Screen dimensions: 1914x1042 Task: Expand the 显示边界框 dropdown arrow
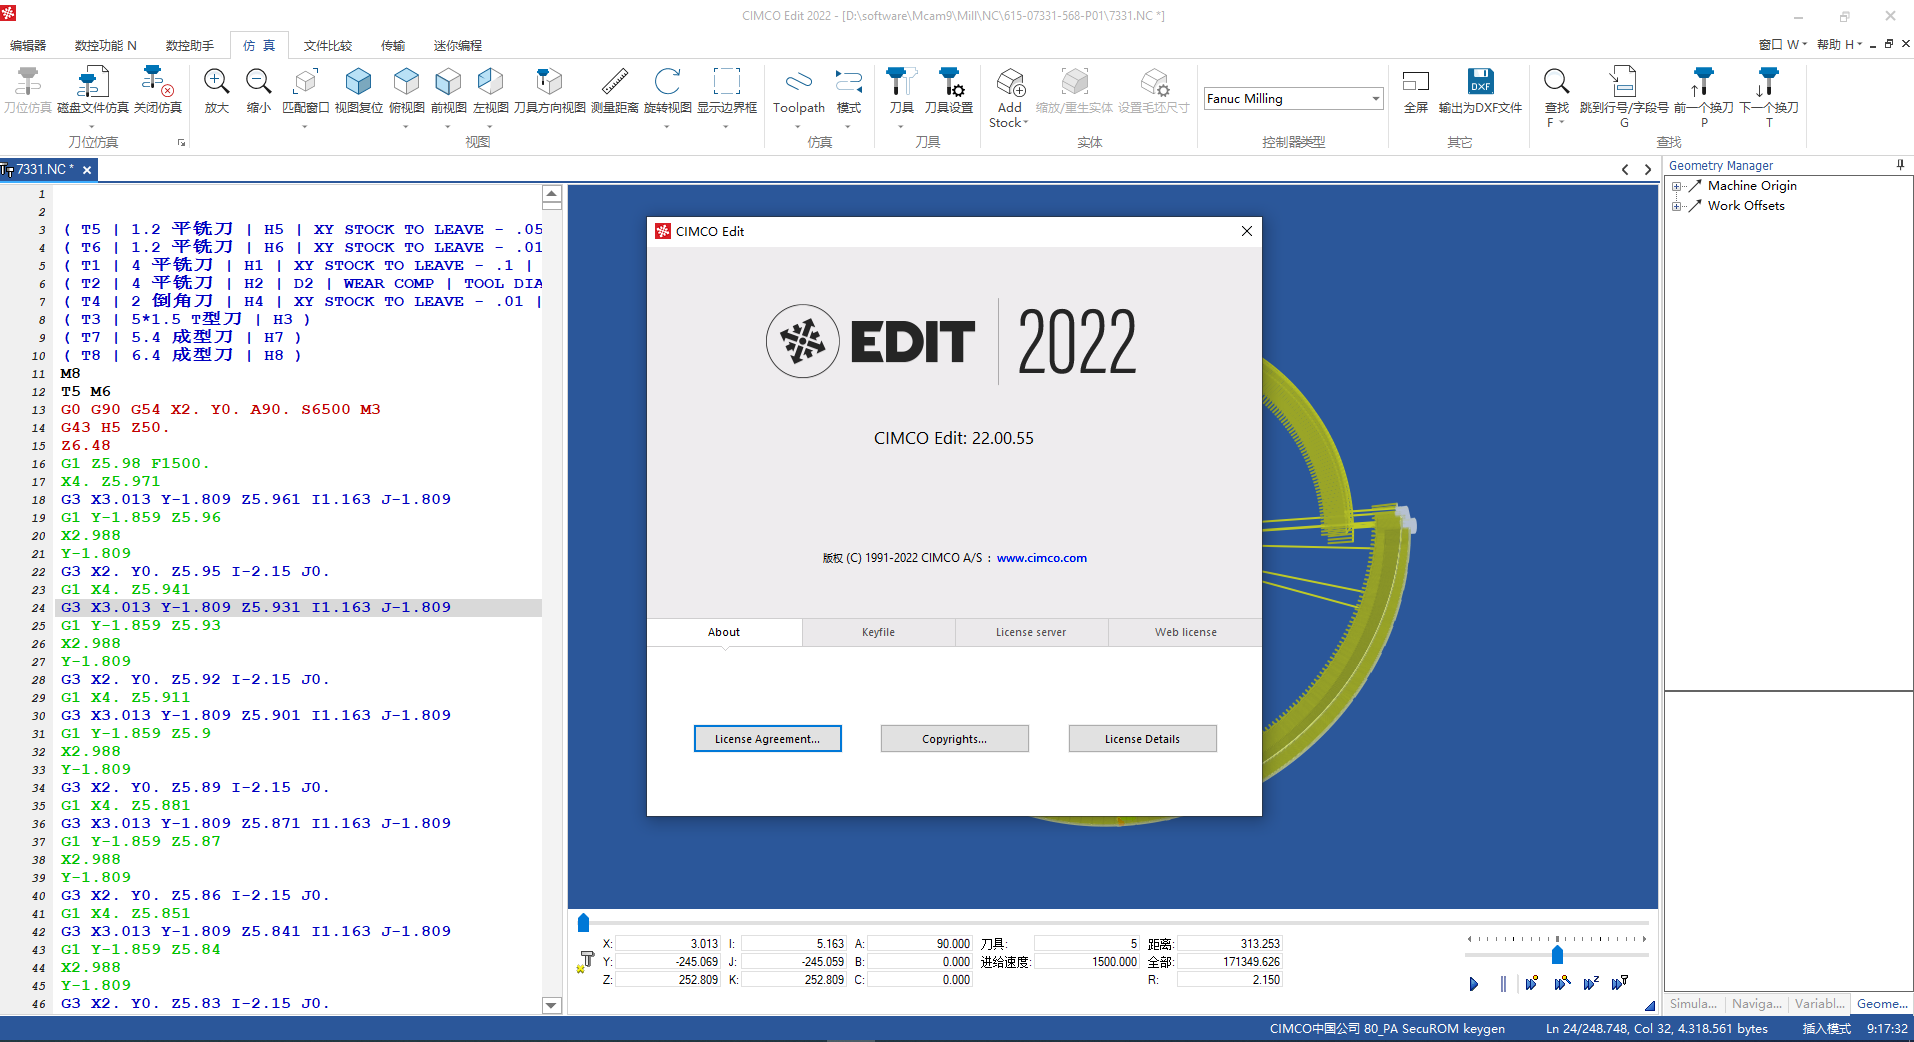[x=726, y=127]
